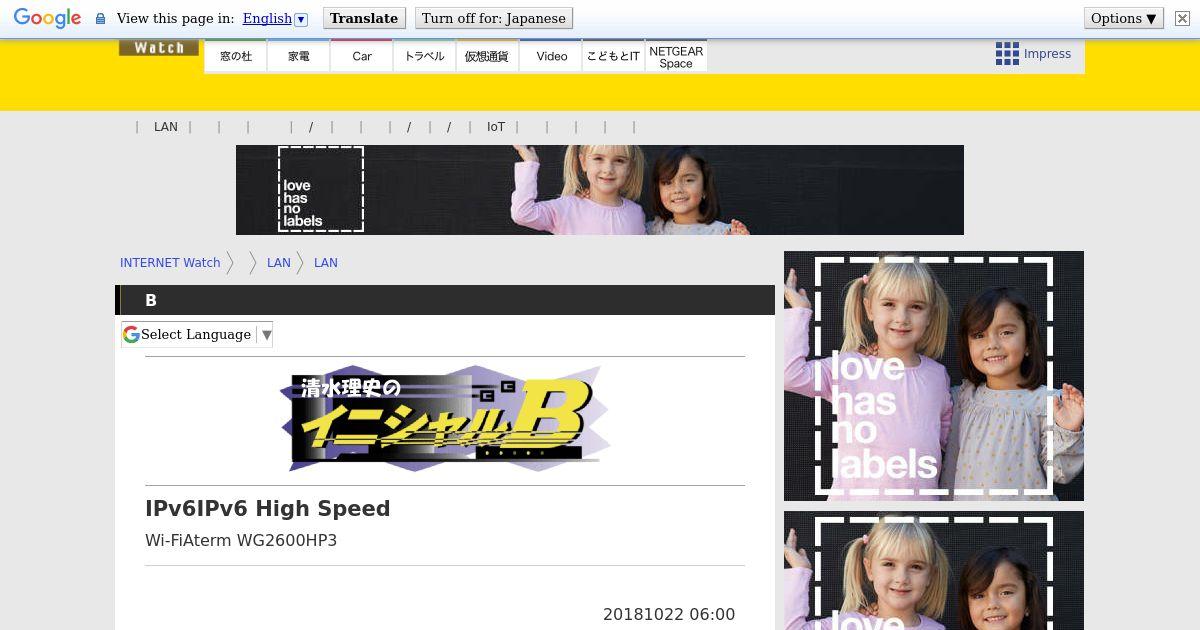Screen dimensions: 1200x630
Task: Click the Google logo in translate bar
Action: point(47,18)
